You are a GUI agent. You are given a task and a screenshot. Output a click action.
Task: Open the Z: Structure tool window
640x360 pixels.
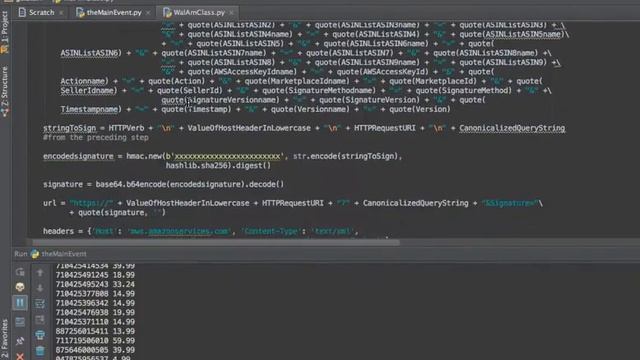[x=4, y=92]
